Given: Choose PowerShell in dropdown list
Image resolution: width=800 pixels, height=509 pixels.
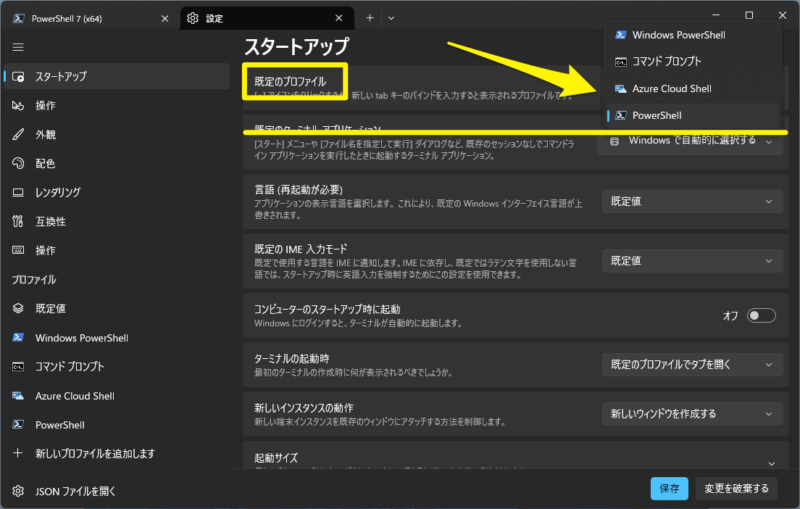Looking at the screenshot, I should click(x=692, y=115).
